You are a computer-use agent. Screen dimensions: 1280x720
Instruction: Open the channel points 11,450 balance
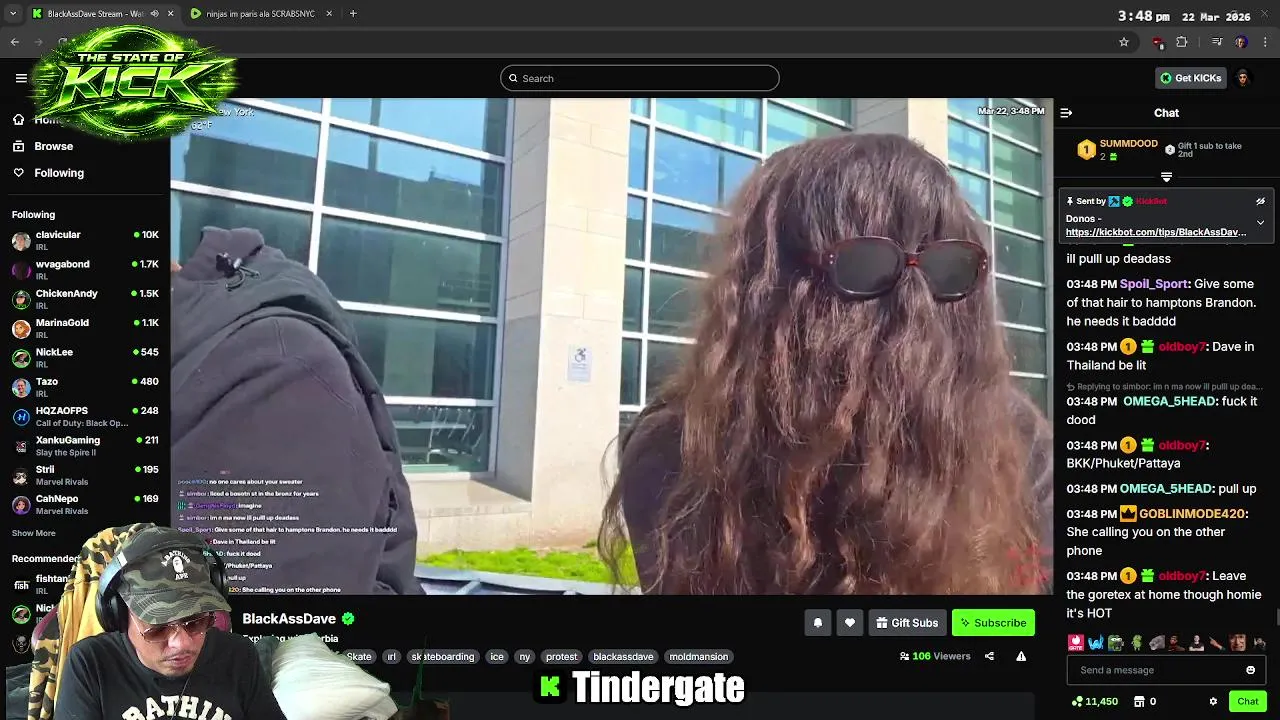pyautogui.click(x=1094, y=702)
